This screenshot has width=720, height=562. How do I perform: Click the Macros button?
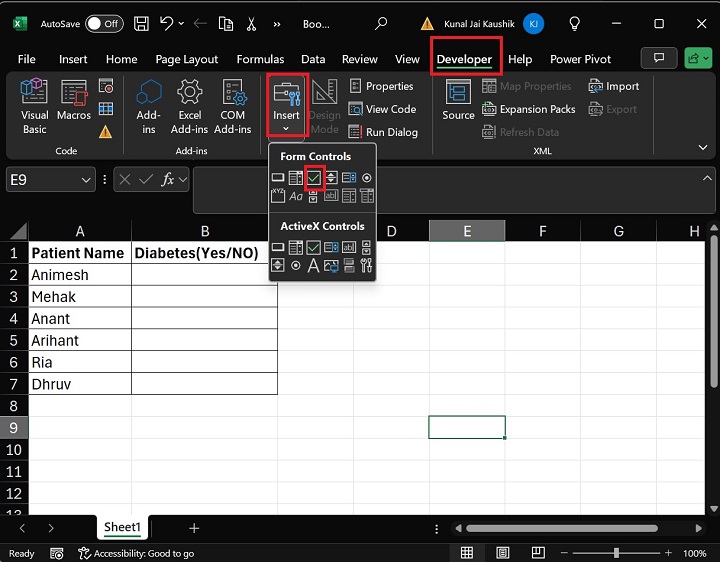(x=74, y=106)
